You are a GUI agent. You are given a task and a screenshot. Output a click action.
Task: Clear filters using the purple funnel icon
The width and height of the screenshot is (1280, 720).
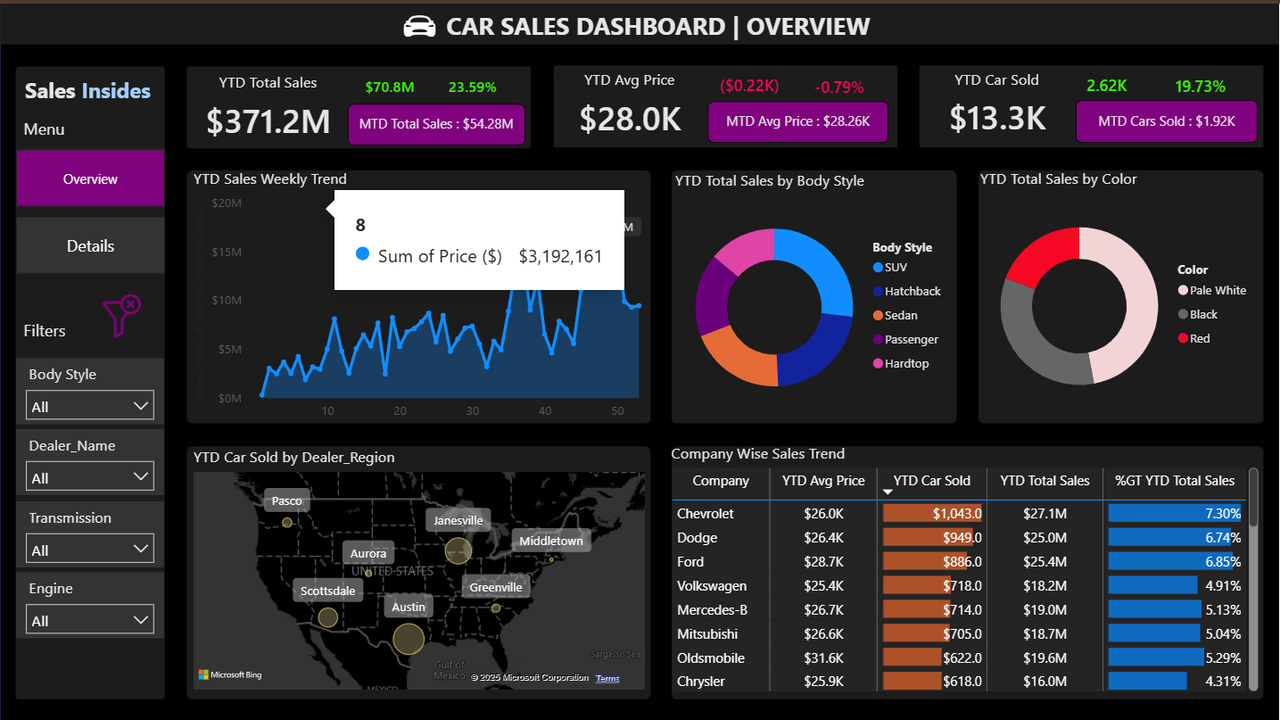[121, 316]
